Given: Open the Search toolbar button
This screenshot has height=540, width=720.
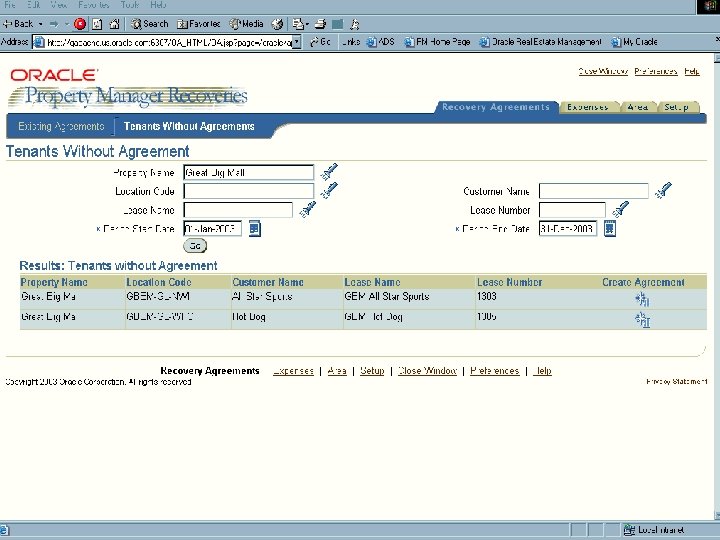Looking at the screenshot, I should [150, 24].
